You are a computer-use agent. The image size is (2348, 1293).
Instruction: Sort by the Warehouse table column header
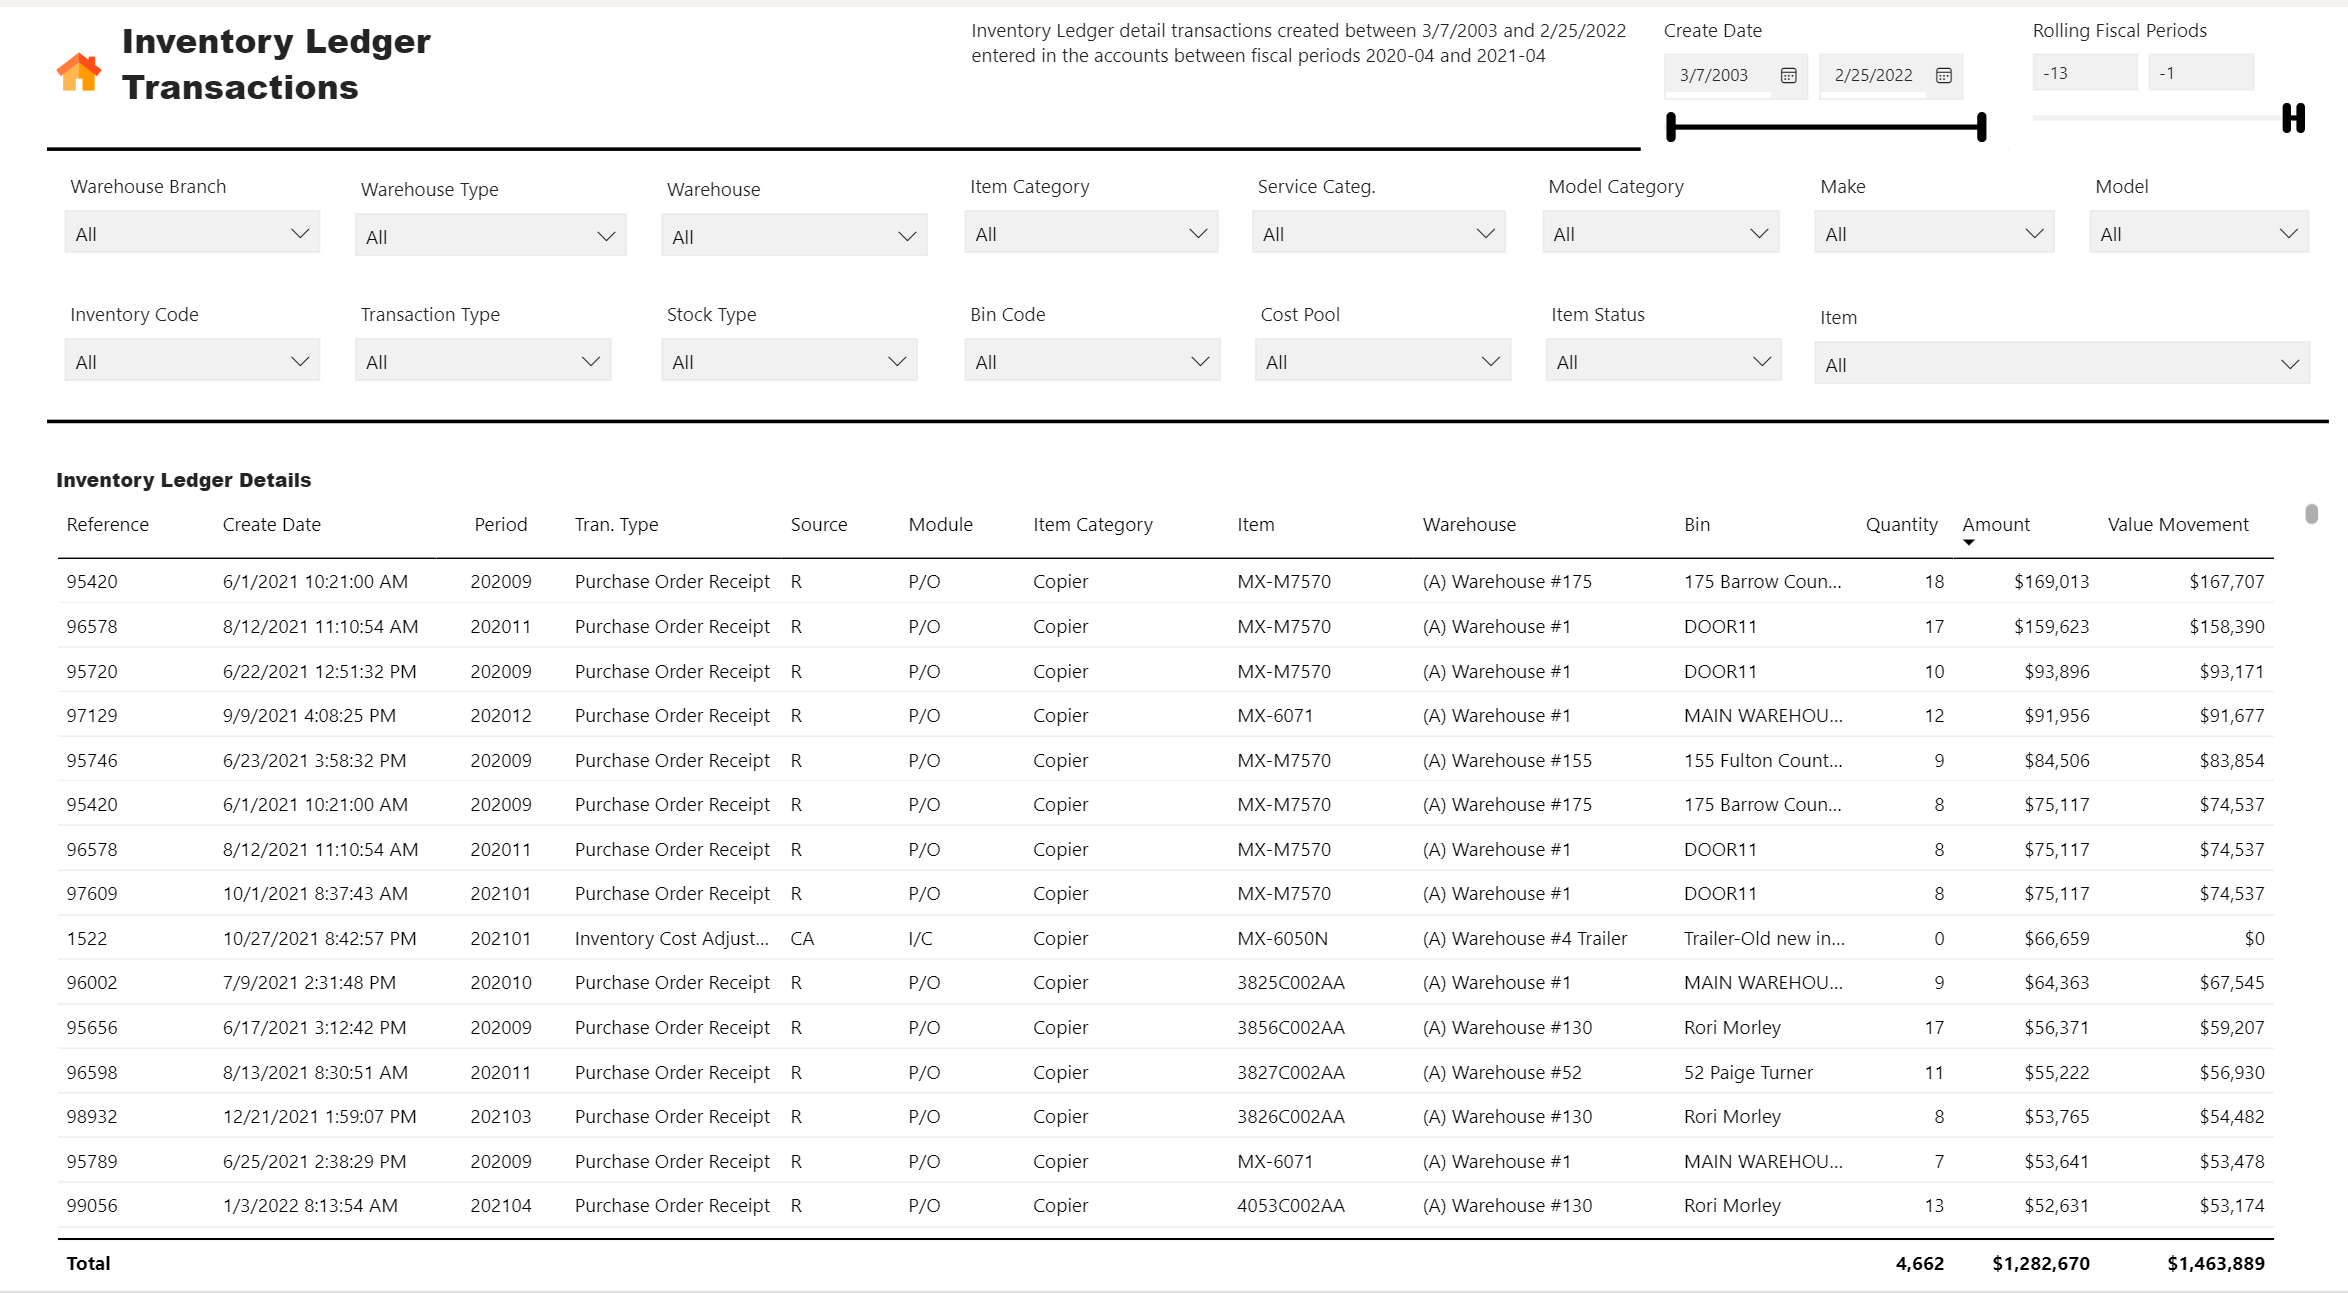pos(1469,524)
